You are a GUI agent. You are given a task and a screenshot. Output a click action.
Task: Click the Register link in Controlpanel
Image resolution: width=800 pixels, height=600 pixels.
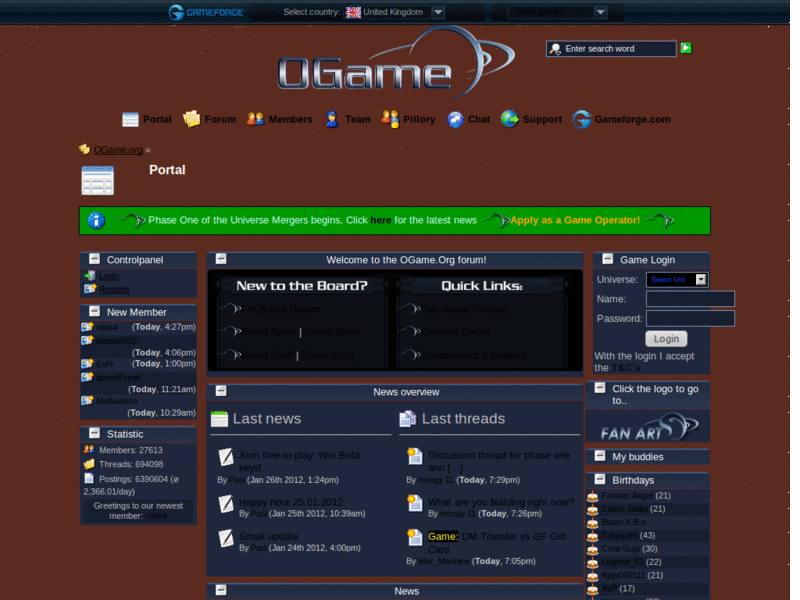click(114, 289)
